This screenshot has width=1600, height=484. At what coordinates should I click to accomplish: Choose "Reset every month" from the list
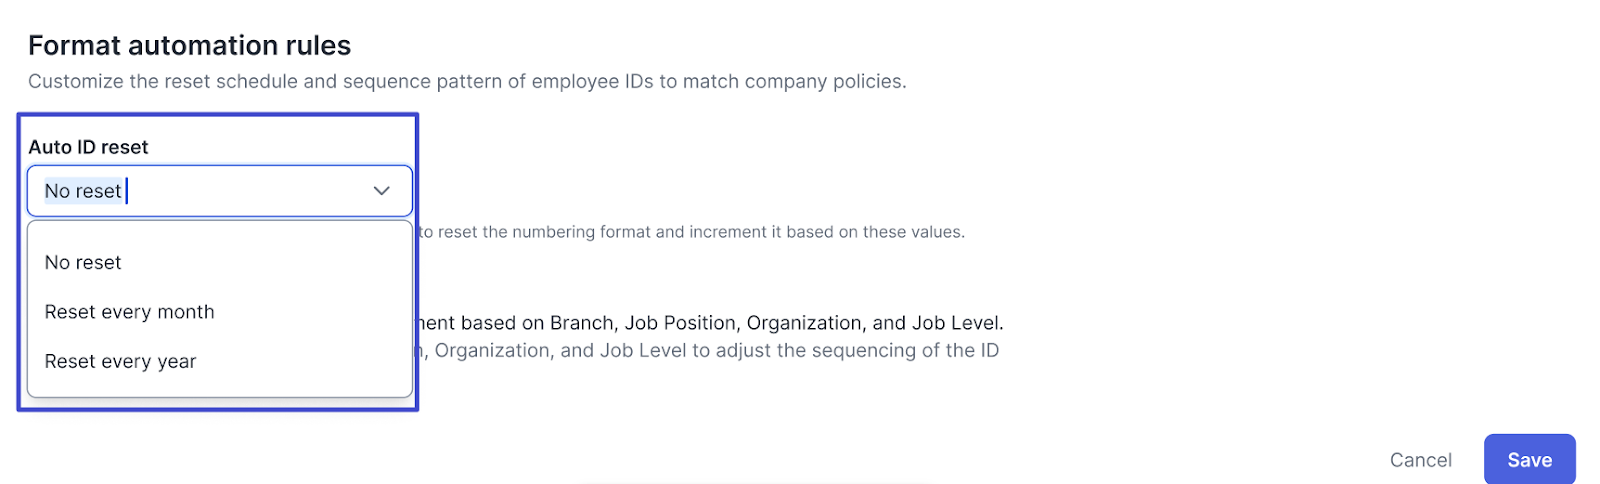tap(129, 312)
